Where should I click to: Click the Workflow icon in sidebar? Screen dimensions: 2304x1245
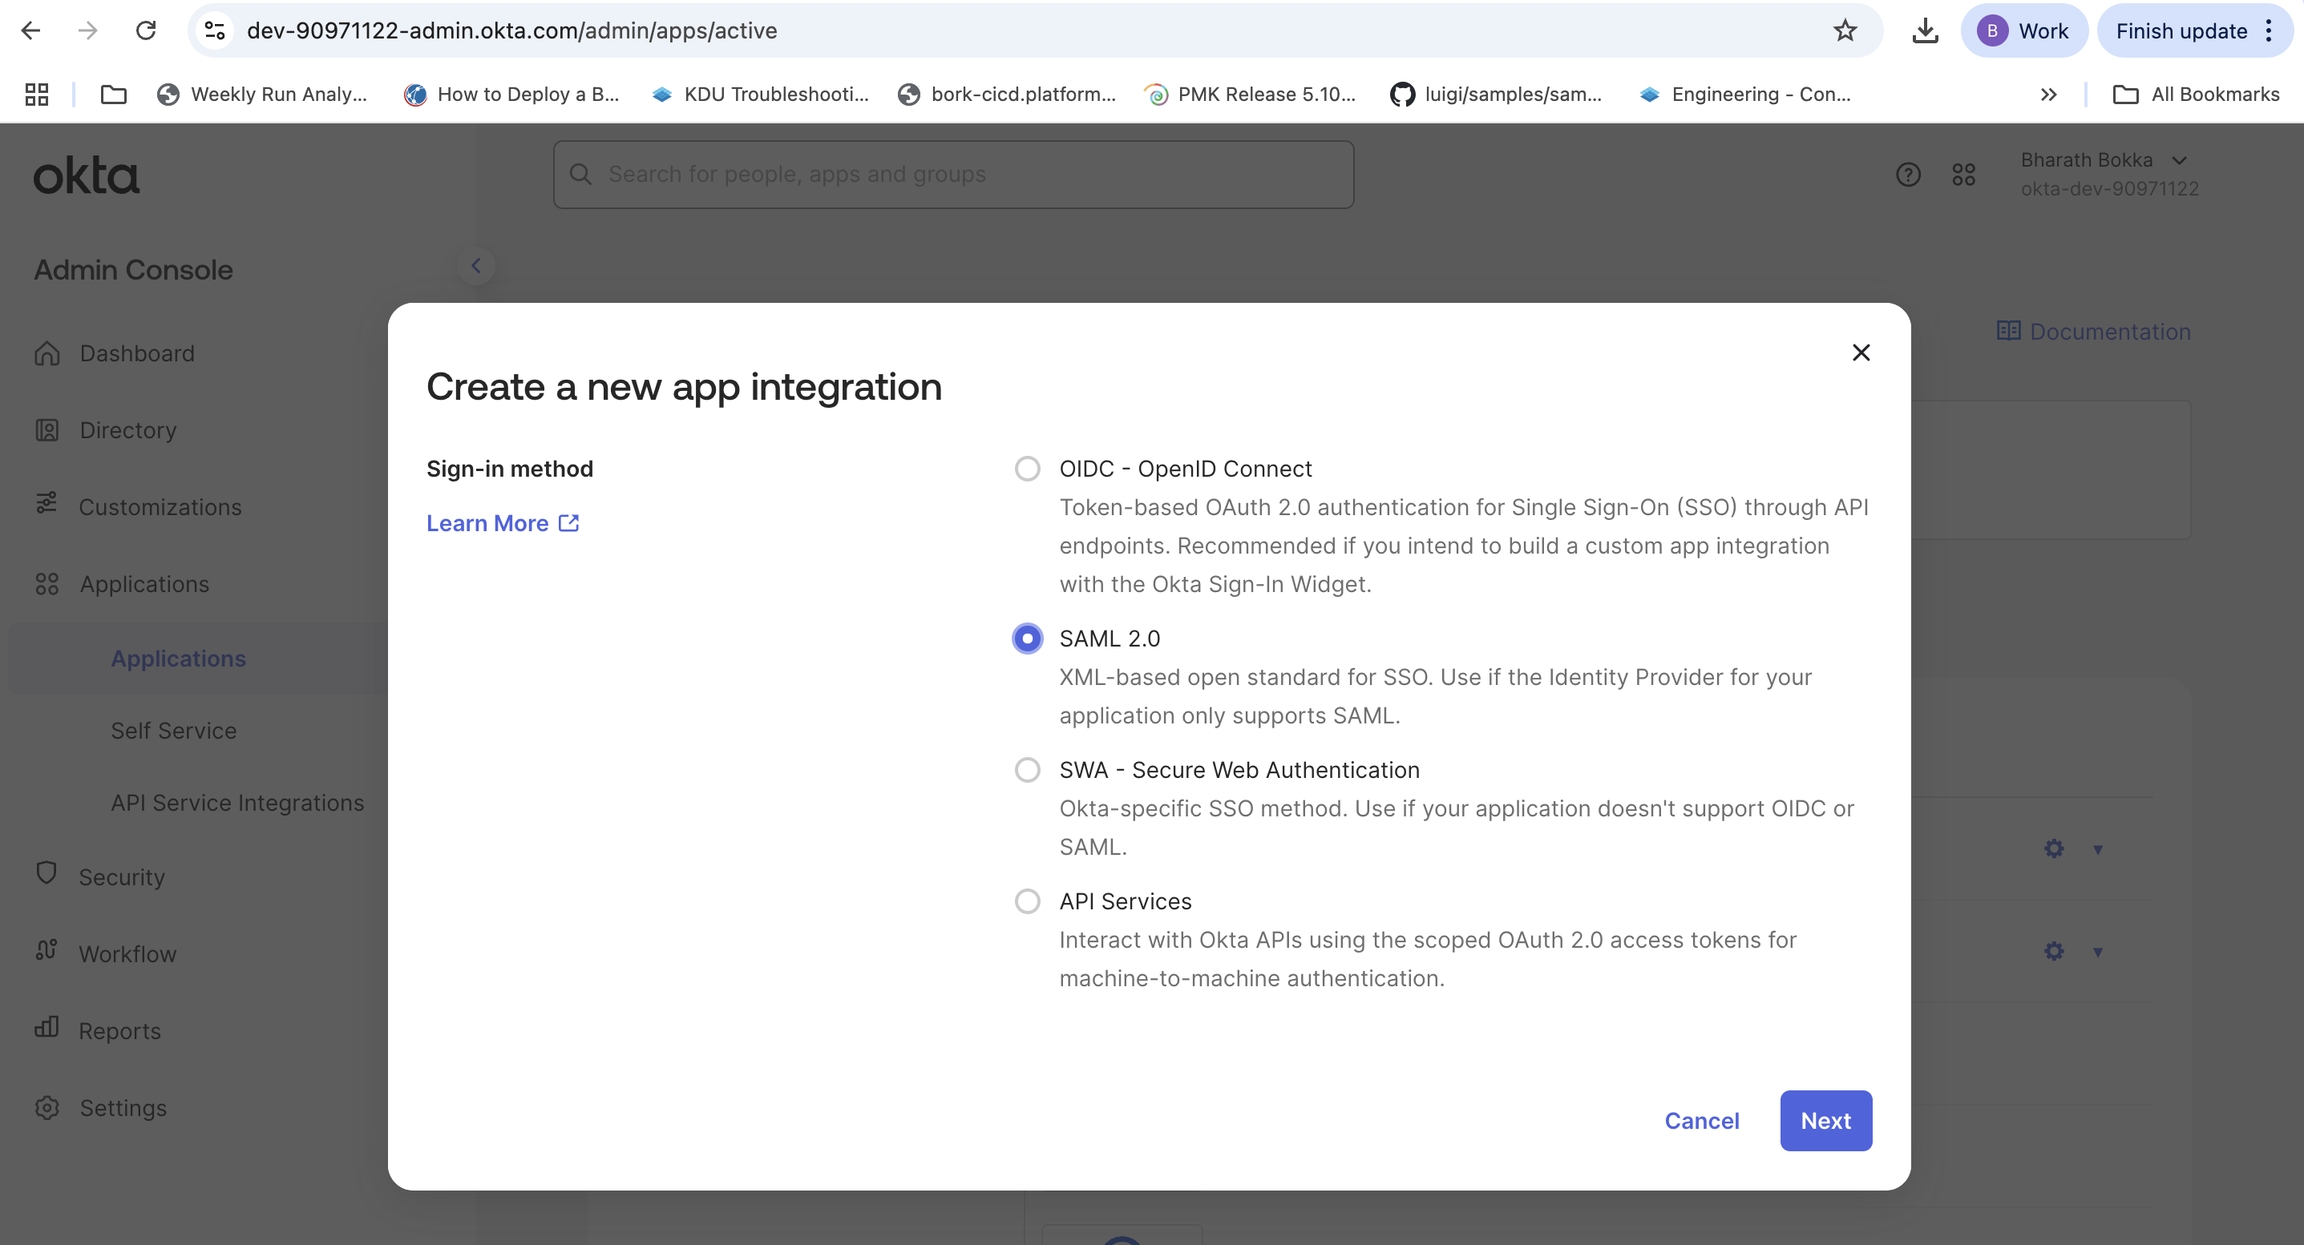click(47, 950)
